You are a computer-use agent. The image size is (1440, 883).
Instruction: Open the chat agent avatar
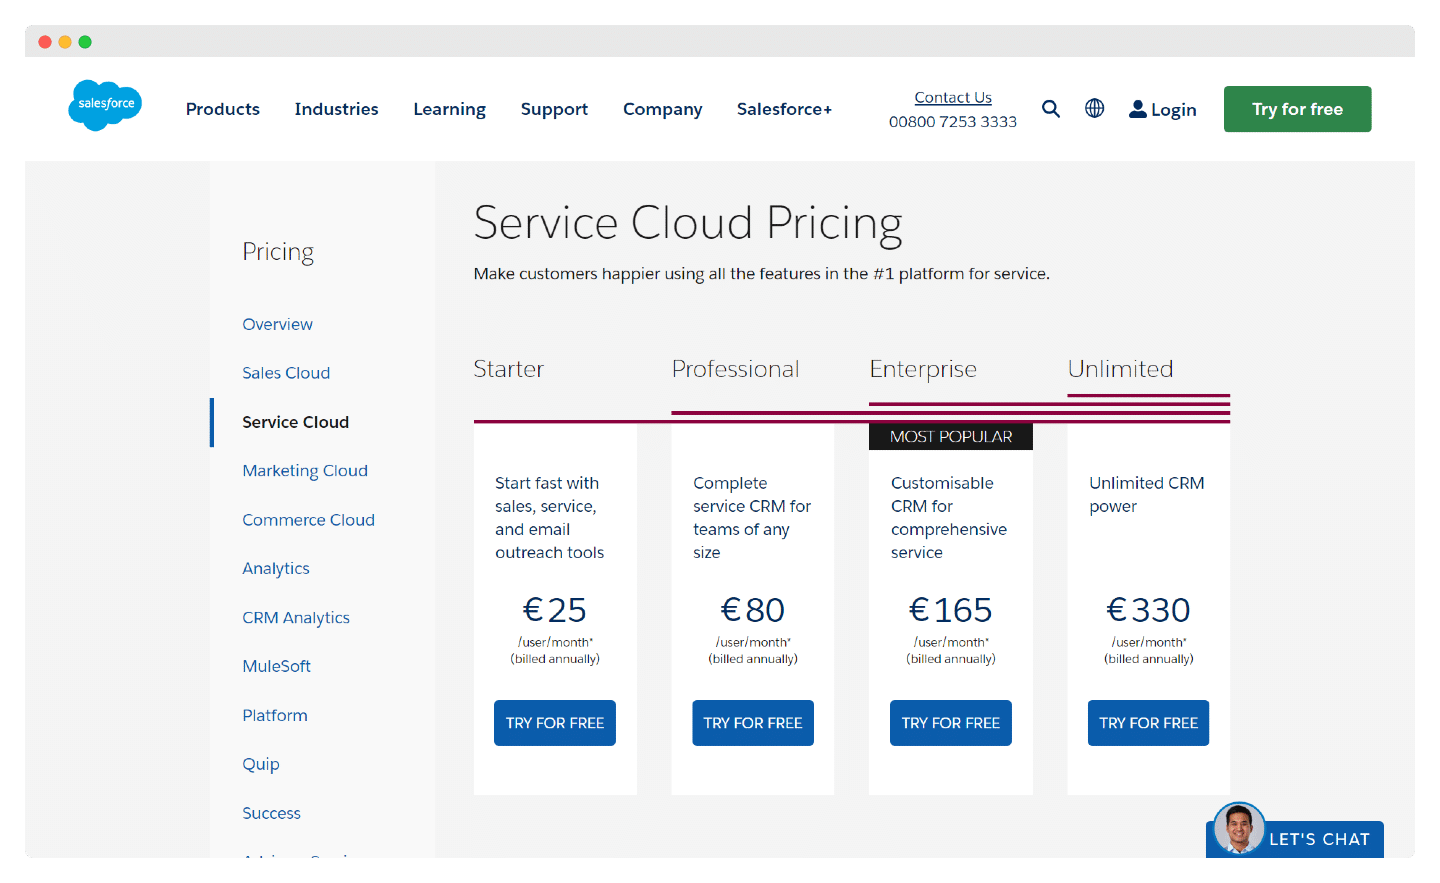pyautogui.click(x=1239, y=828)
